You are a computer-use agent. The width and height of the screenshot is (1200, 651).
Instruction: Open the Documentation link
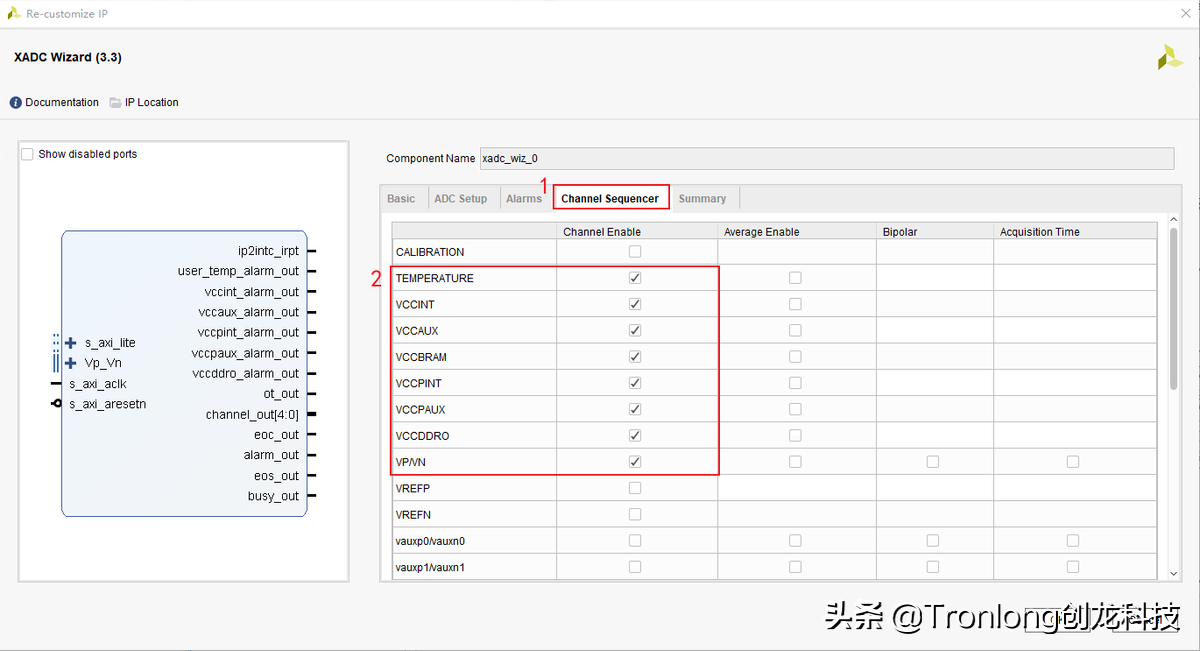click(x=60, y=101)
